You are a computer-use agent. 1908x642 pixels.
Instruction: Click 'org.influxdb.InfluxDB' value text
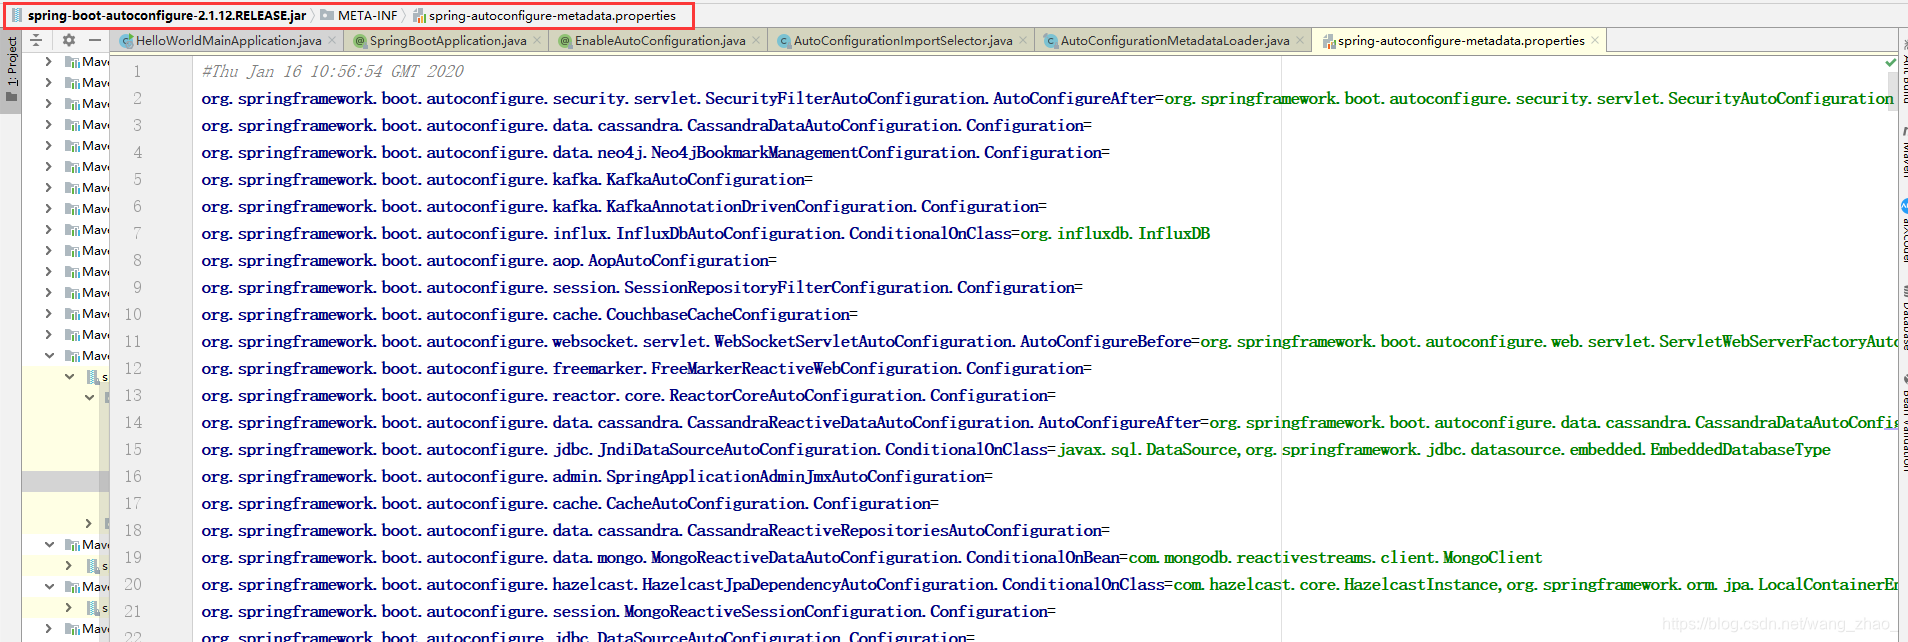point(1115,233)
